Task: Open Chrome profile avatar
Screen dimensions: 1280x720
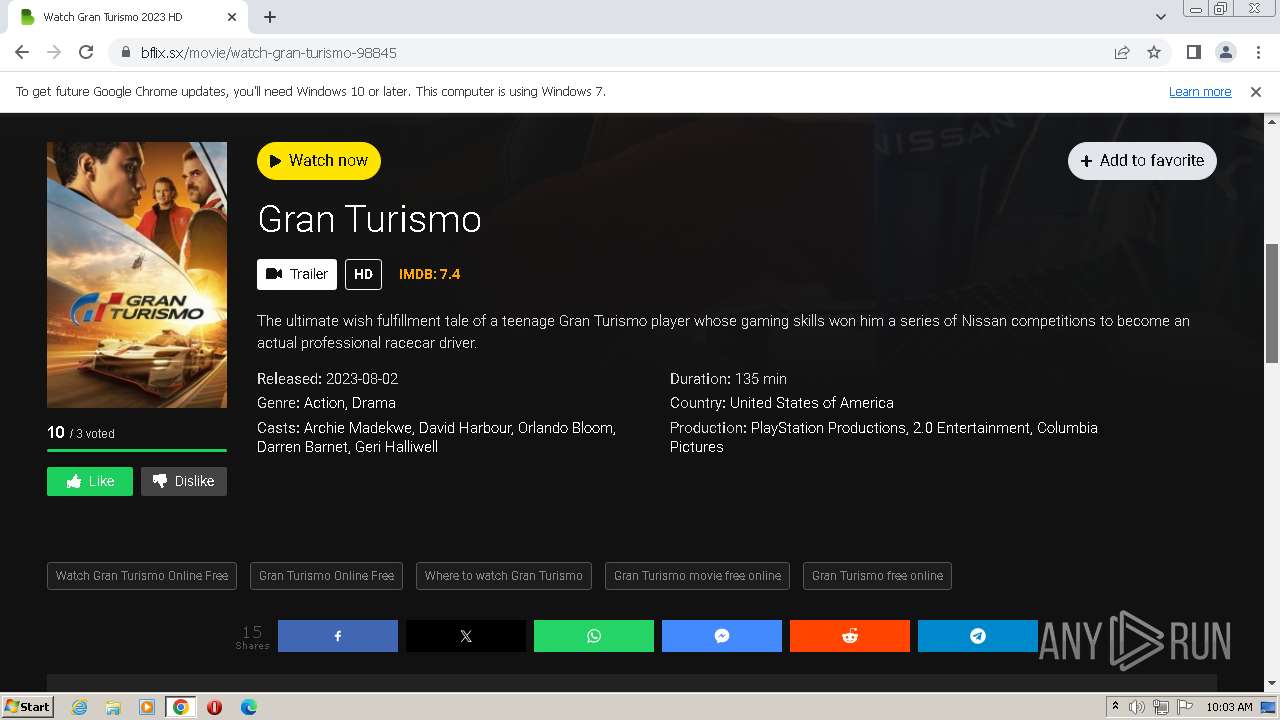Action: (1226, 52)
